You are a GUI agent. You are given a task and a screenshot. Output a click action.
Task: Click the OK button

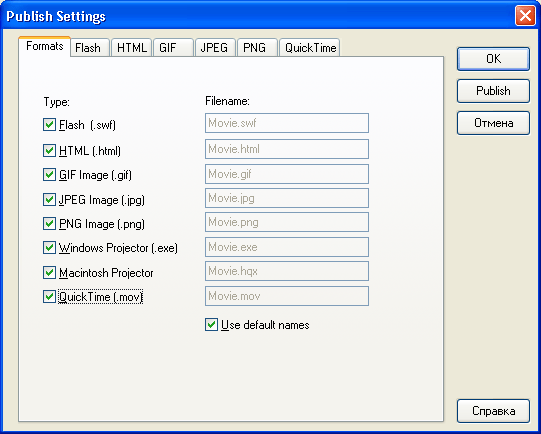[x=493, y=59]
